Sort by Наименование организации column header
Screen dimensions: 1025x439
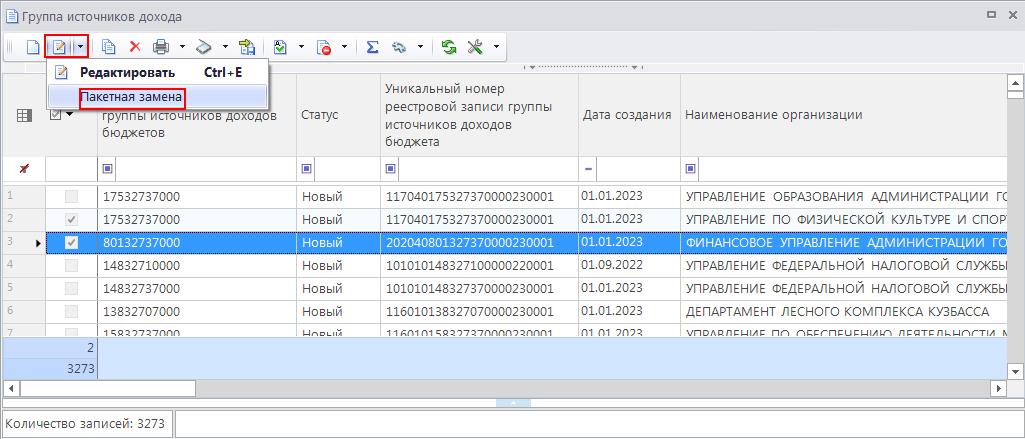[843, 115]
